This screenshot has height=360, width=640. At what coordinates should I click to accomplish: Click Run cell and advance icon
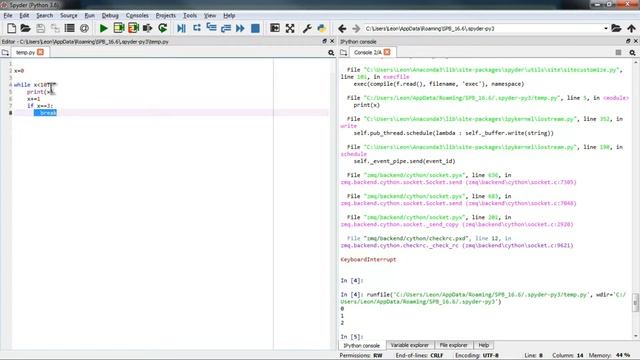[133, 28]
